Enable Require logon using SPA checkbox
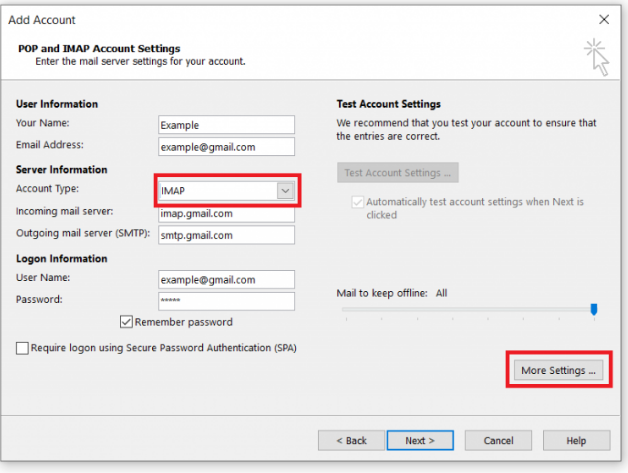The image size is (628, 473). [22, 348]
